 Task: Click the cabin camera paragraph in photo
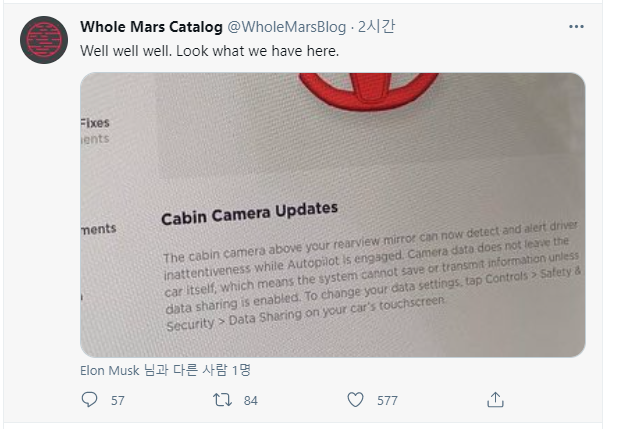[370, 278]
